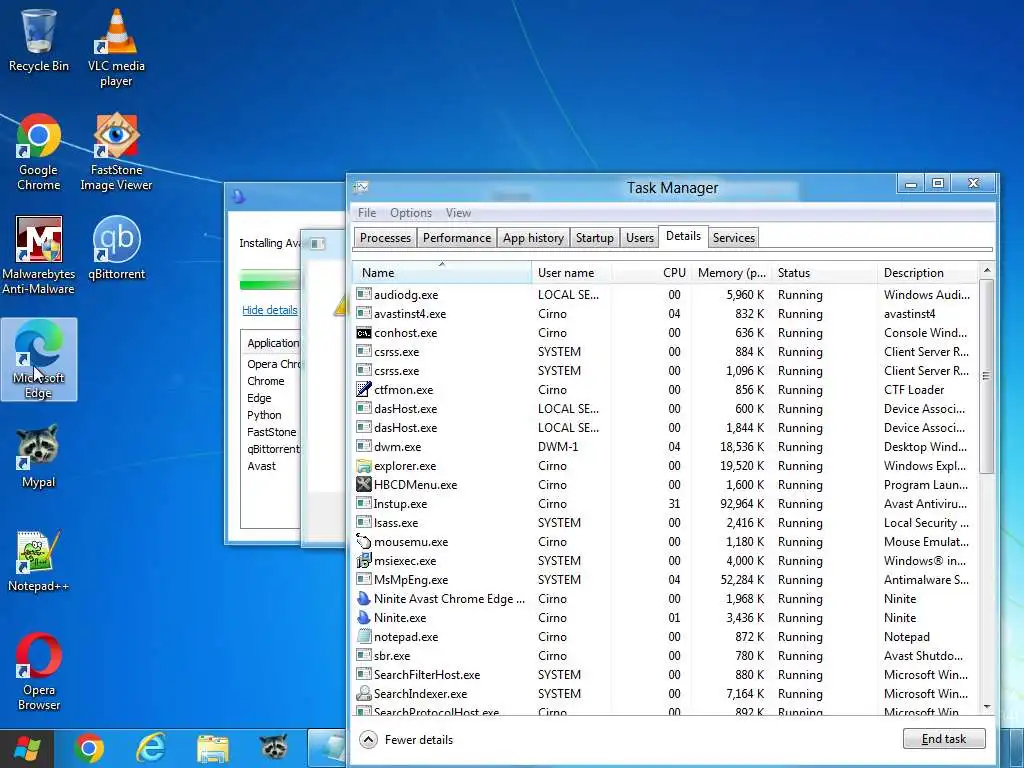Switch to the Performance tab
Viewport: 1024px width, 768px height.
(456, 238)
